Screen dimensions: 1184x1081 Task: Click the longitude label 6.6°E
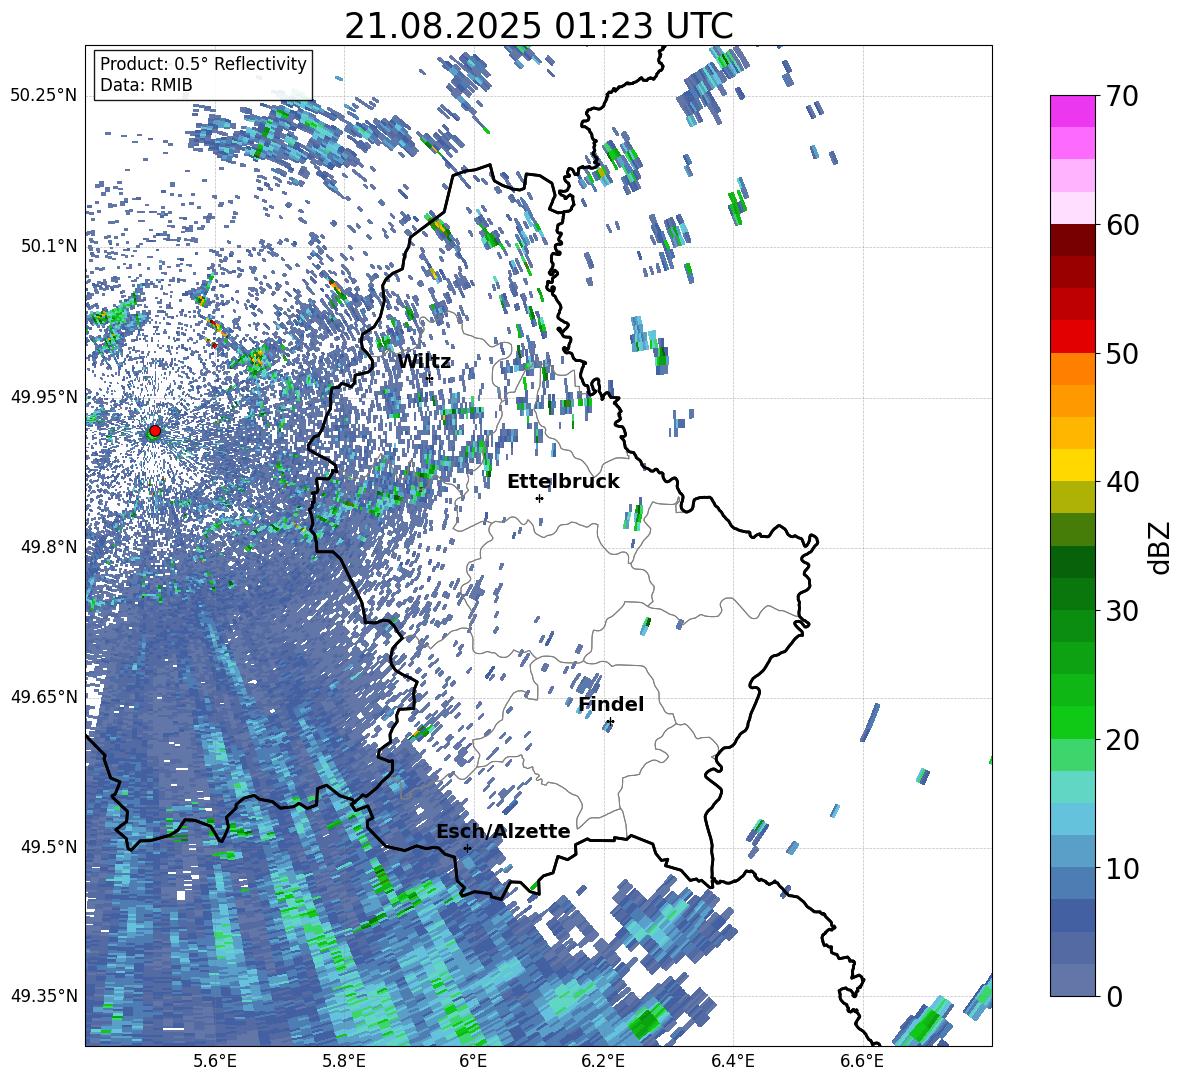click(862, 1061)
